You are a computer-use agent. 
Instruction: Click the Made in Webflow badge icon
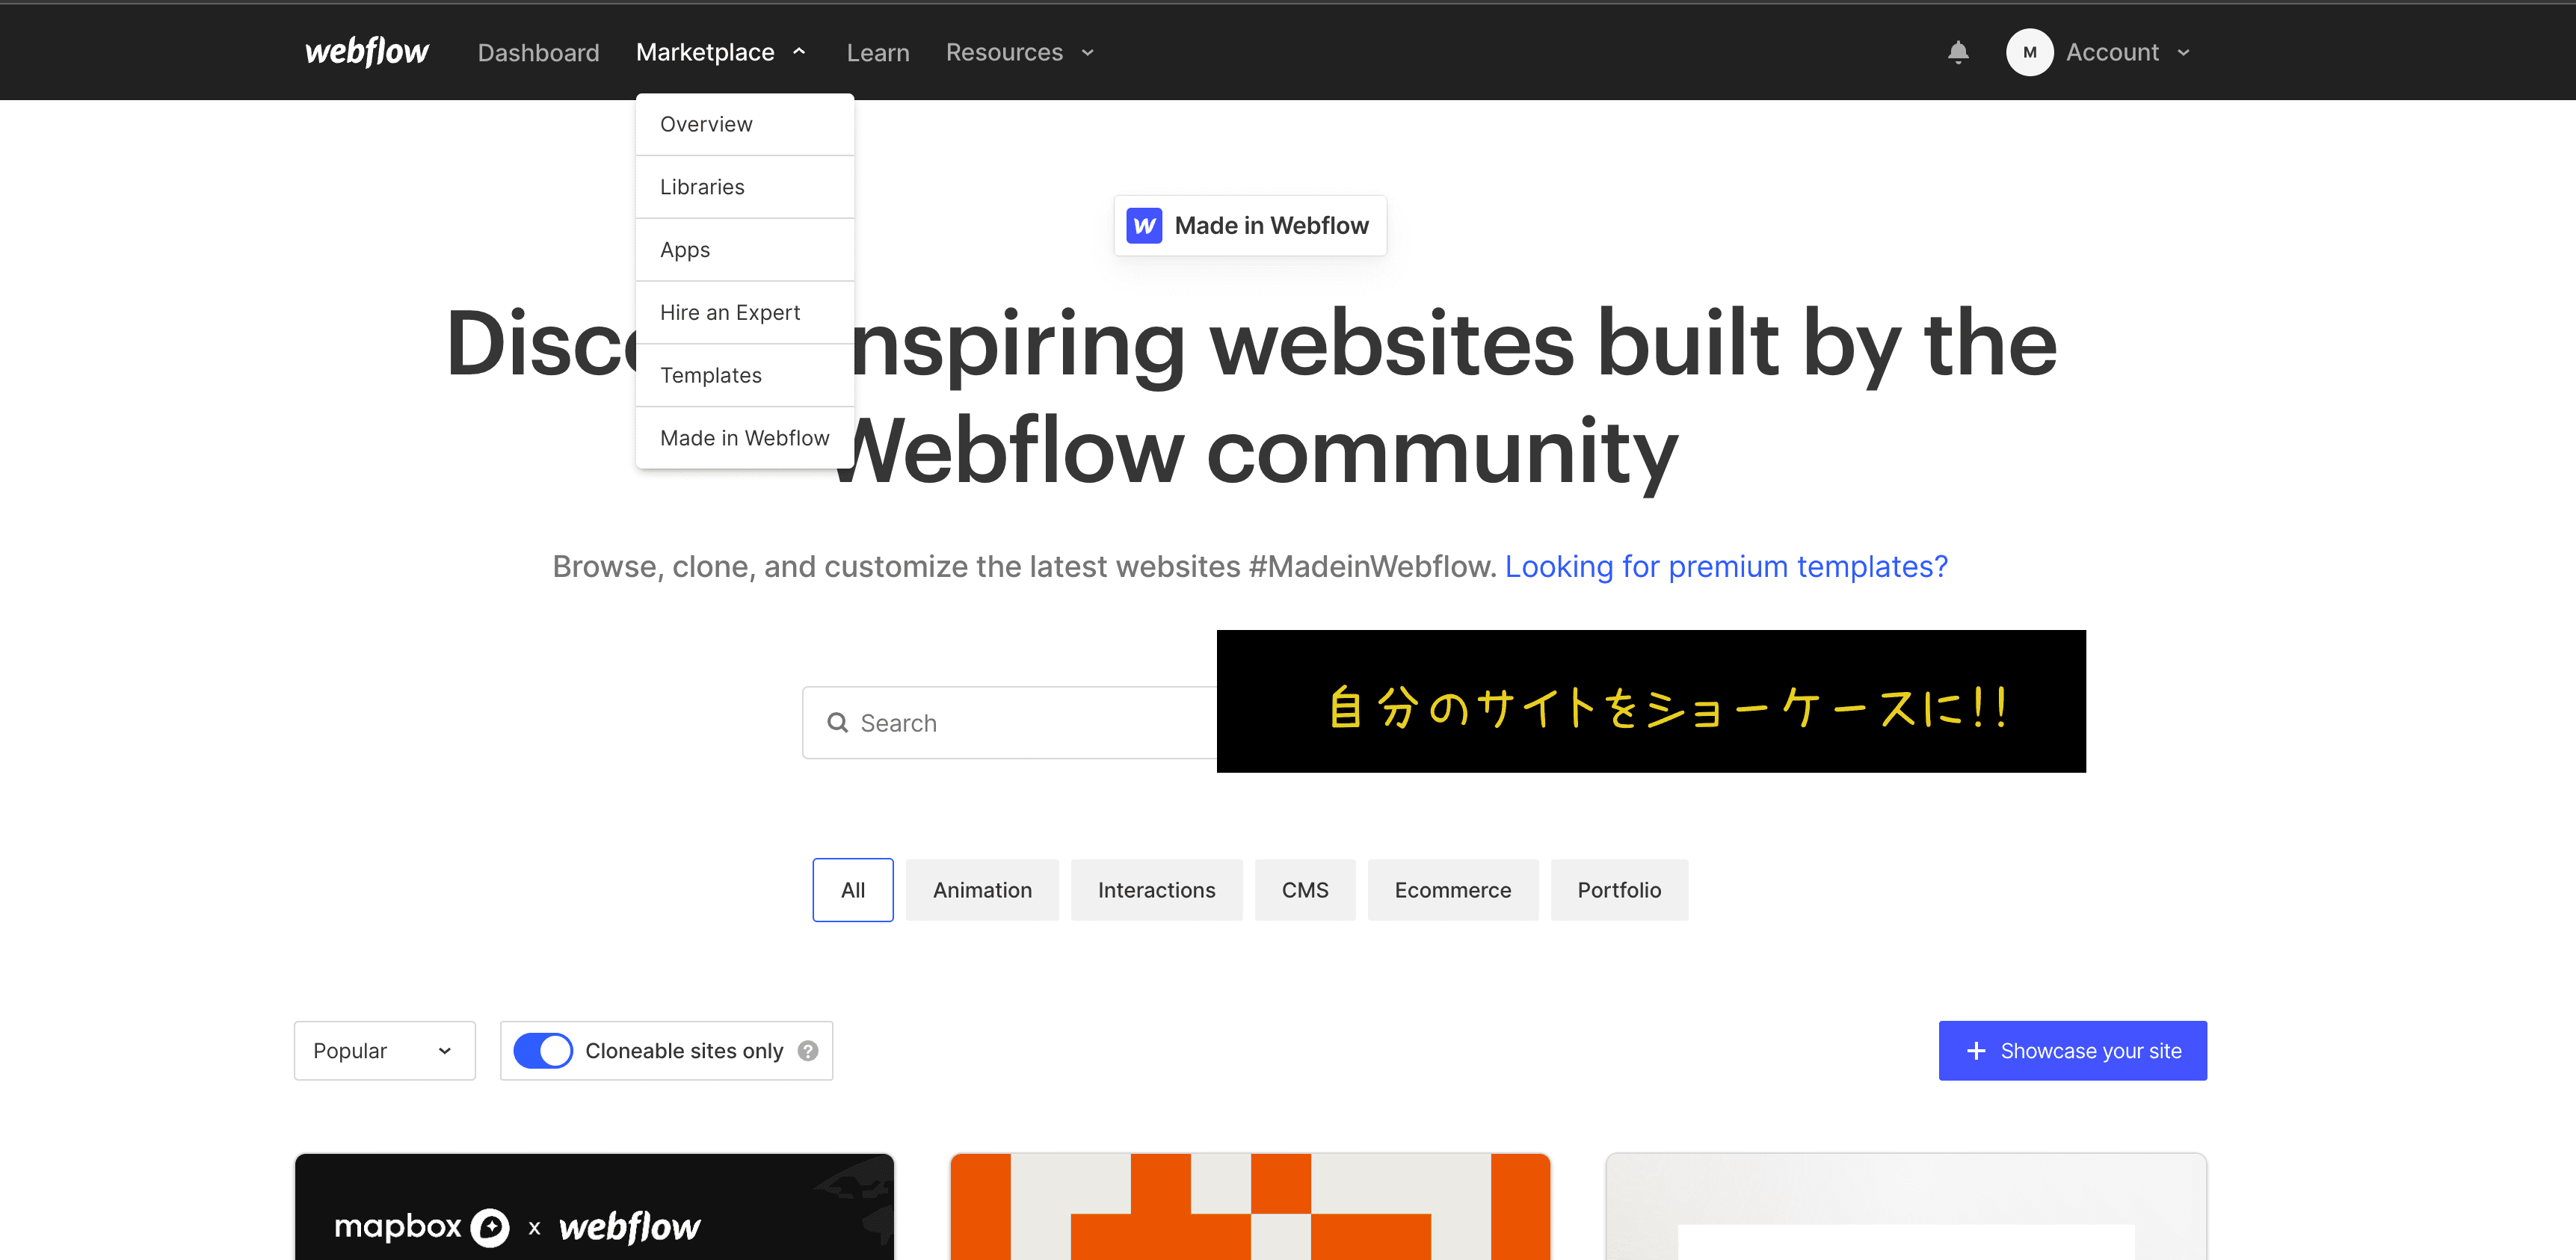[1145, 225]
